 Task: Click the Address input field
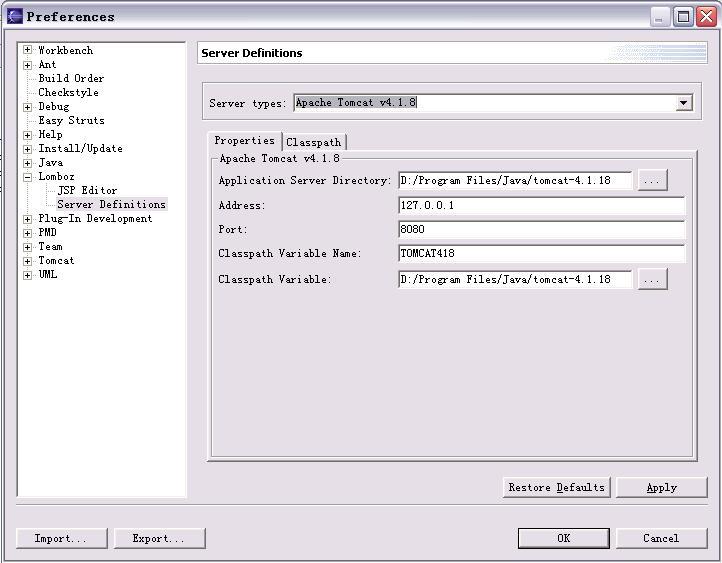tap(542, 205)
